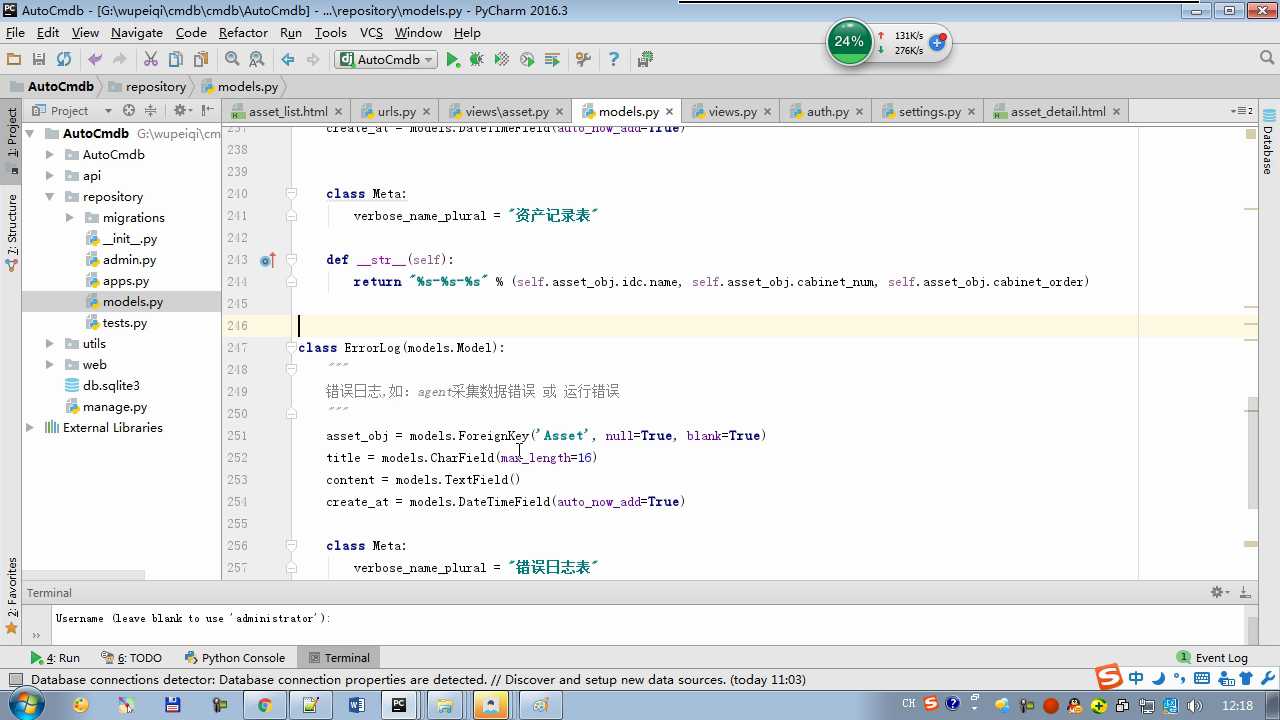Fold the ErrorLog class Meta block on line 256

coord(291,546)
